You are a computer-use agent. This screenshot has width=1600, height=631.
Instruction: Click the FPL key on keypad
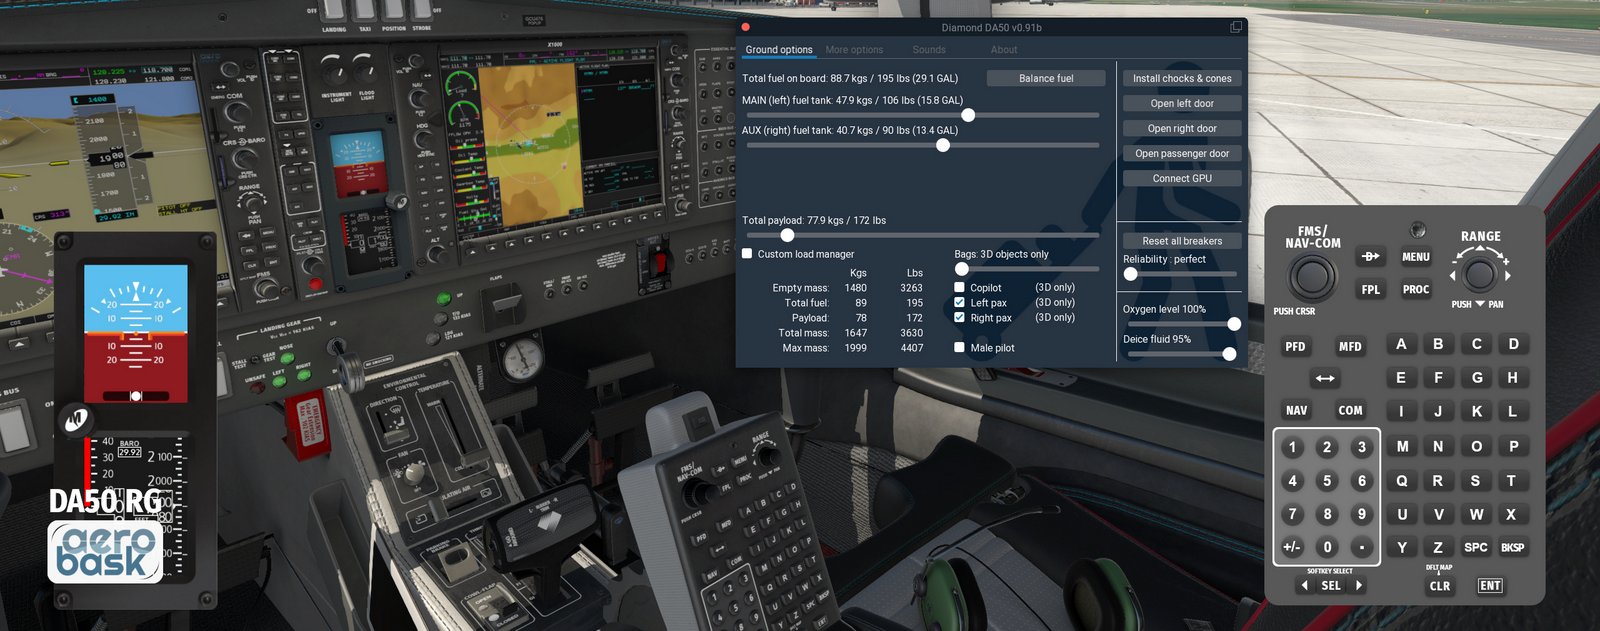[x=1370, y=290]
